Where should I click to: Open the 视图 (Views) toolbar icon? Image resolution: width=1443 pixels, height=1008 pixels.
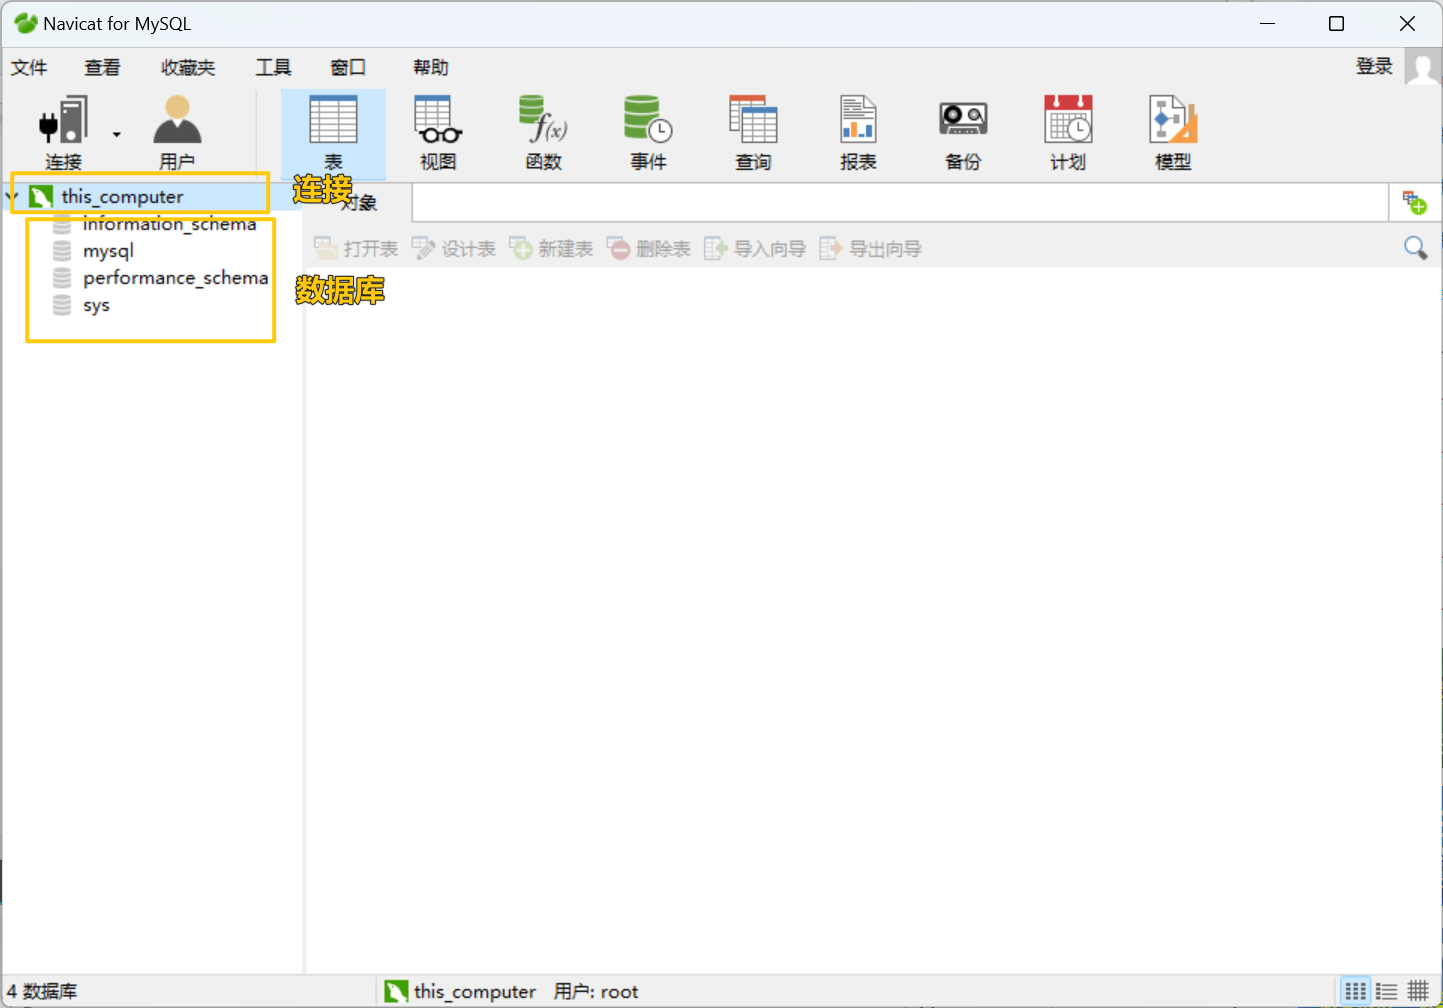click(x=438, y=130)
